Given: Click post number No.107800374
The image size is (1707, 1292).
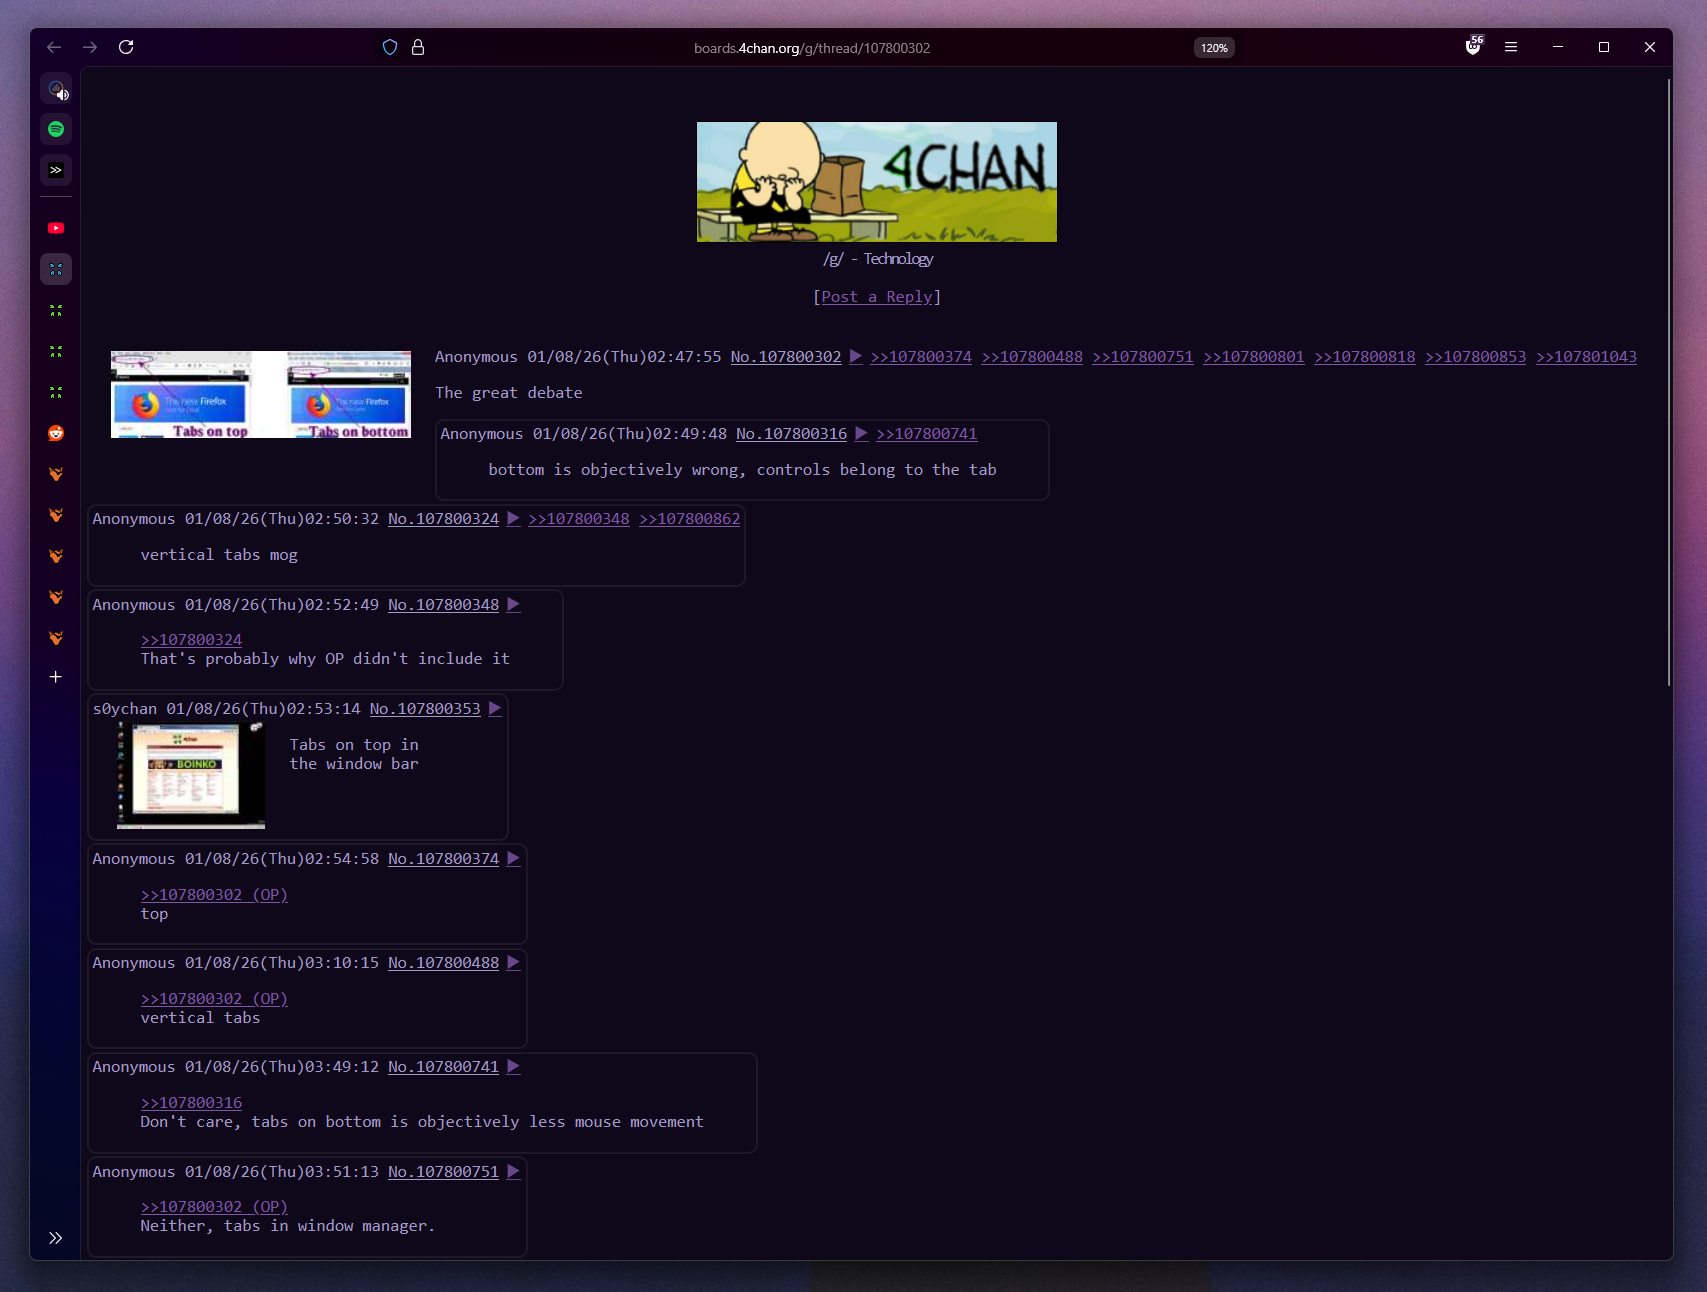Looking at the screenshot, I should [x=444, y=859].
